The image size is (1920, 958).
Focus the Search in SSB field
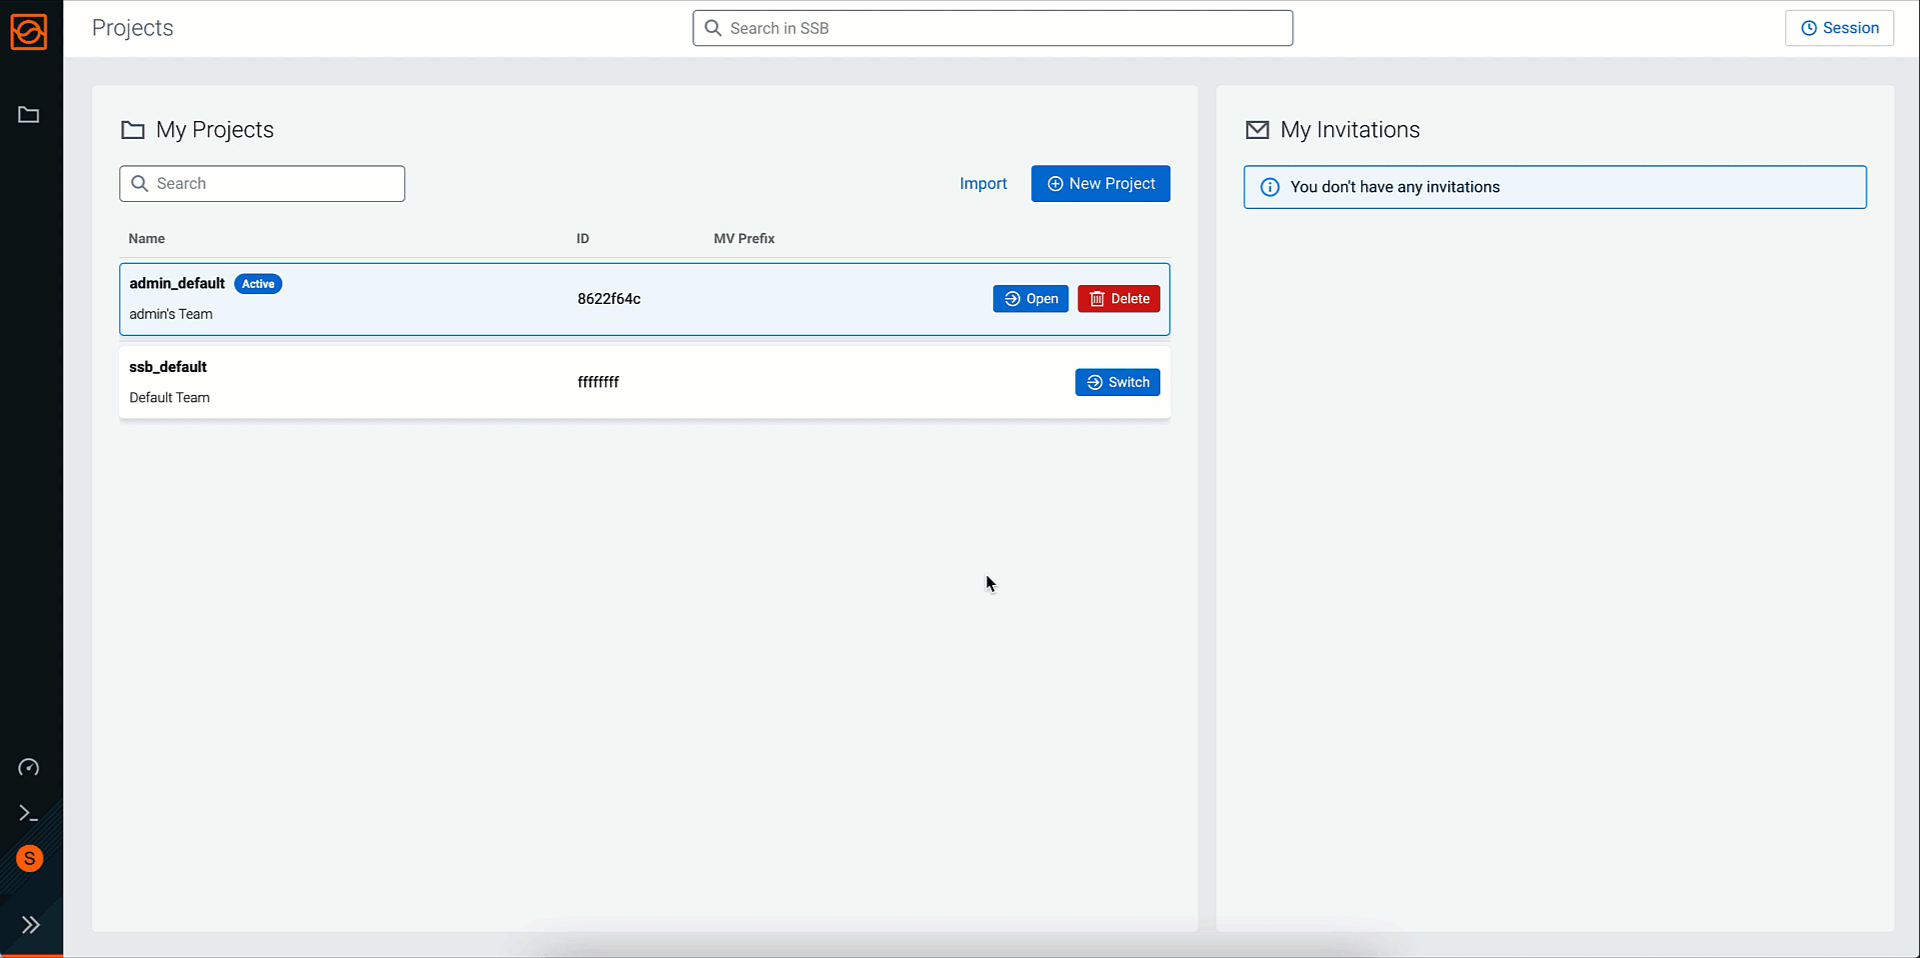[992, 28]
